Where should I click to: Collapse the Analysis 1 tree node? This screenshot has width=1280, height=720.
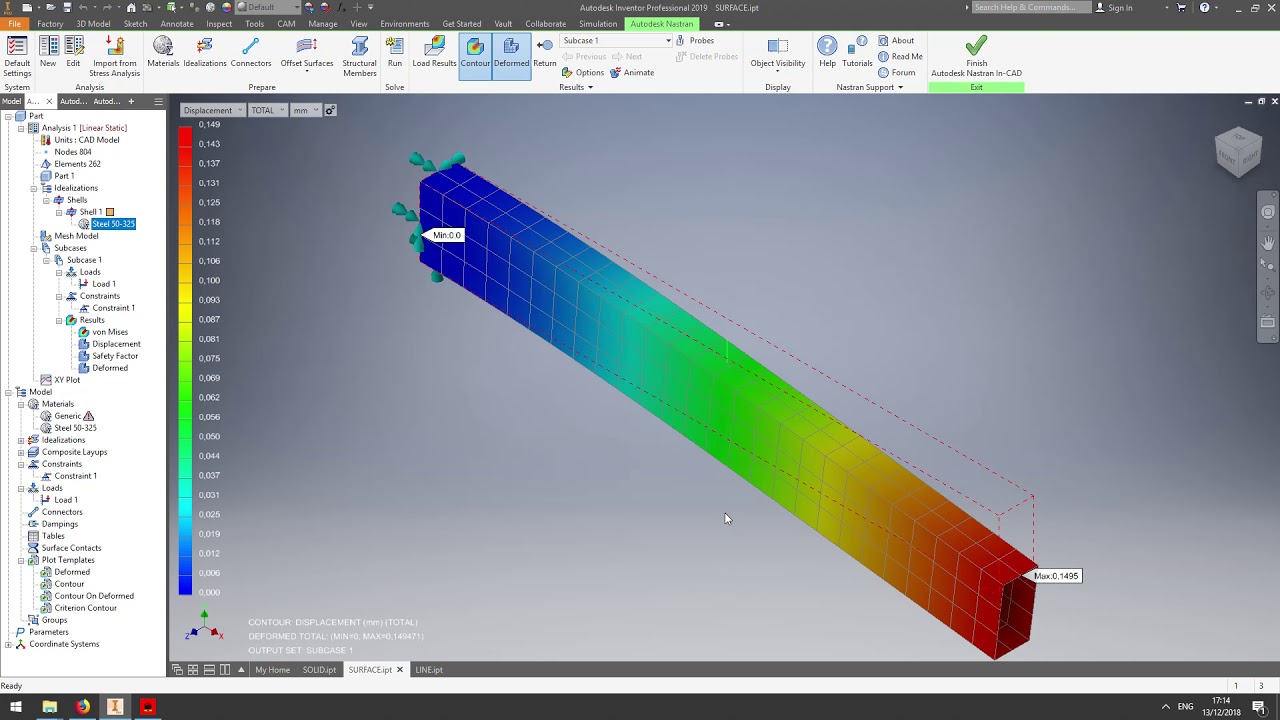(x=21, y=128)
